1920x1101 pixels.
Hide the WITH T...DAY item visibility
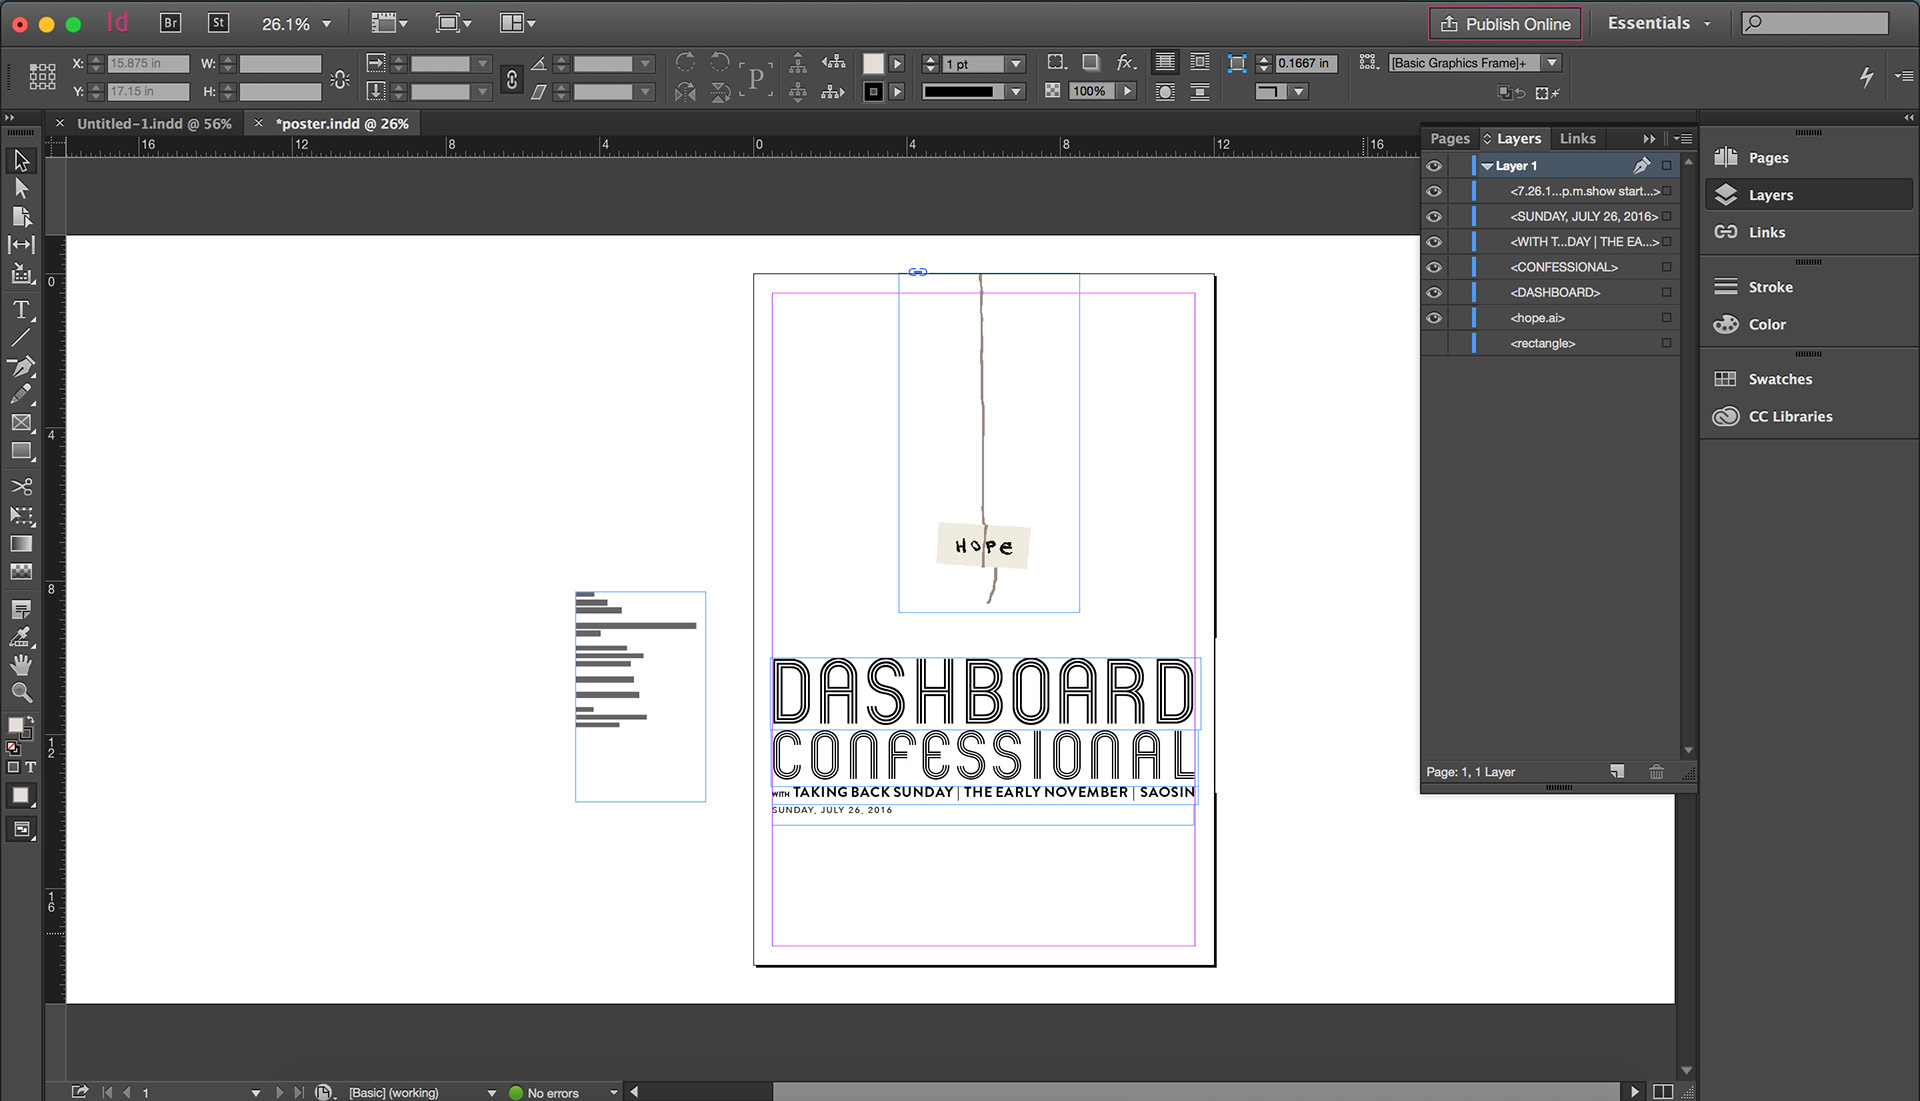pyautogui.click(x=1434, y=242)
